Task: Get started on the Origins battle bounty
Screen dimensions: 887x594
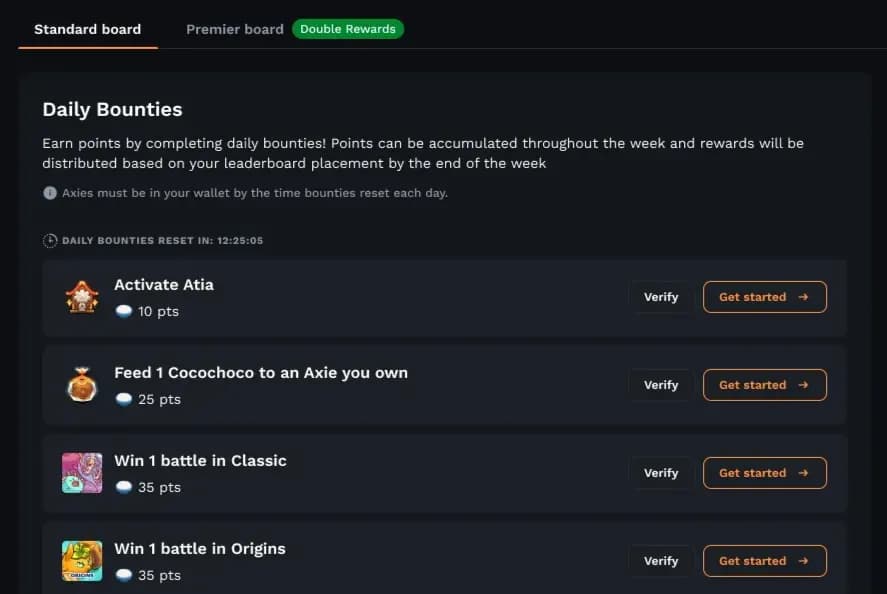Action: click(764, 561)
